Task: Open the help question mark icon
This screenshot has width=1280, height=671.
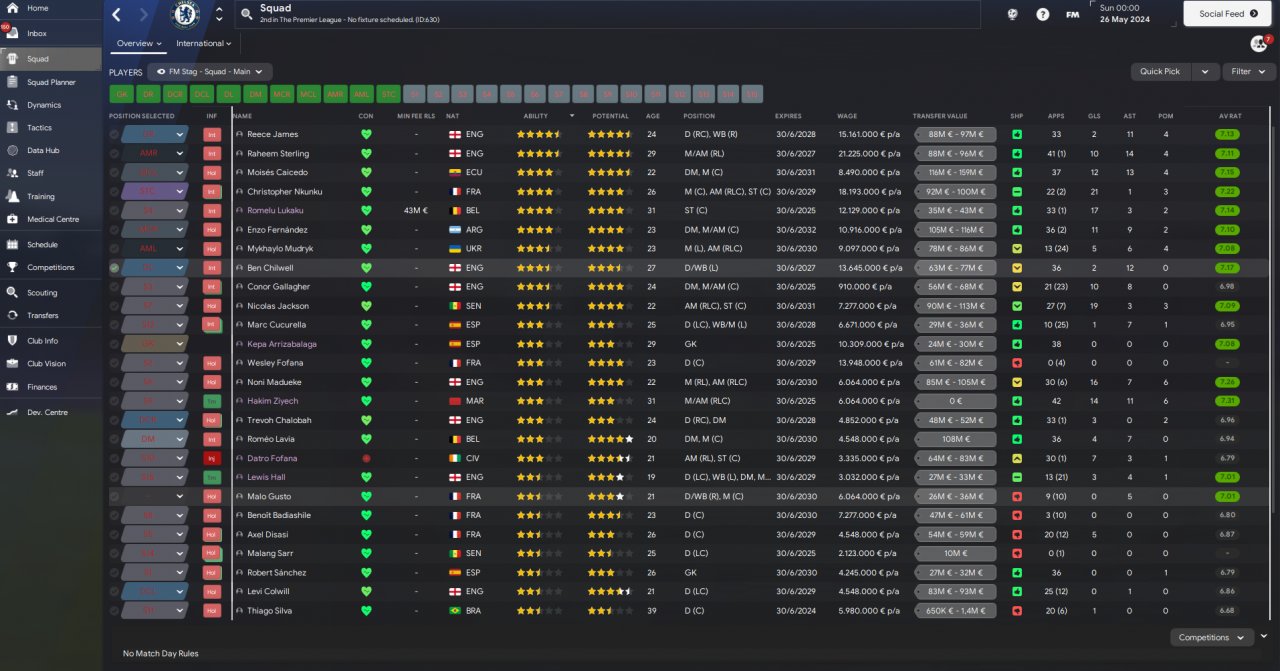Action: [x=1043, y=14]
